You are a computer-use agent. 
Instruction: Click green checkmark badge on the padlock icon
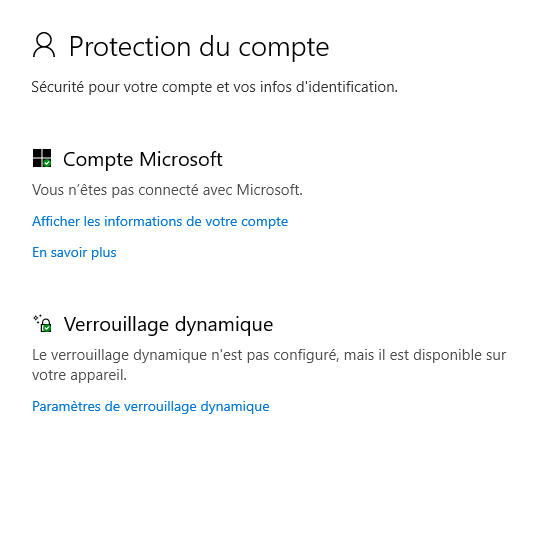tap(46, 328)
